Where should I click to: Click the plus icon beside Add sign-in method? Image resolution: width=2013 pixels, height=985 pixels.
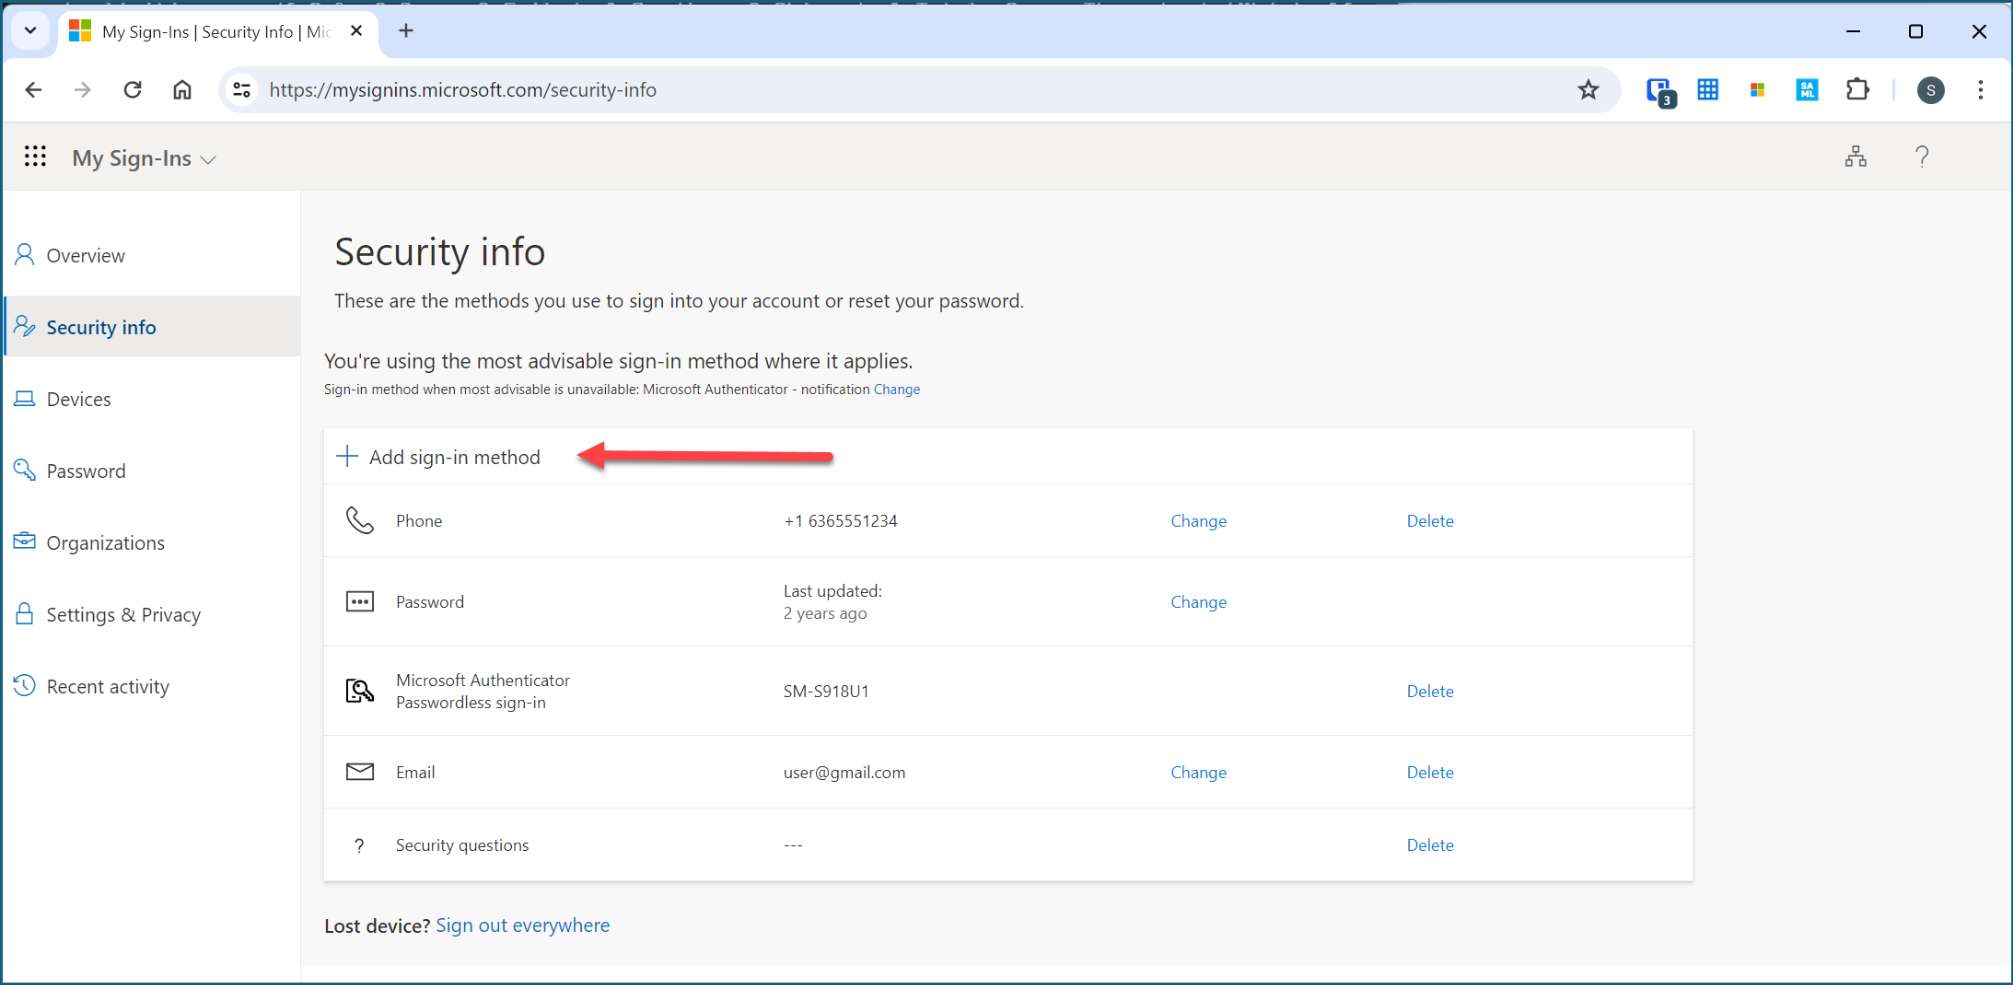coord(347,456)
